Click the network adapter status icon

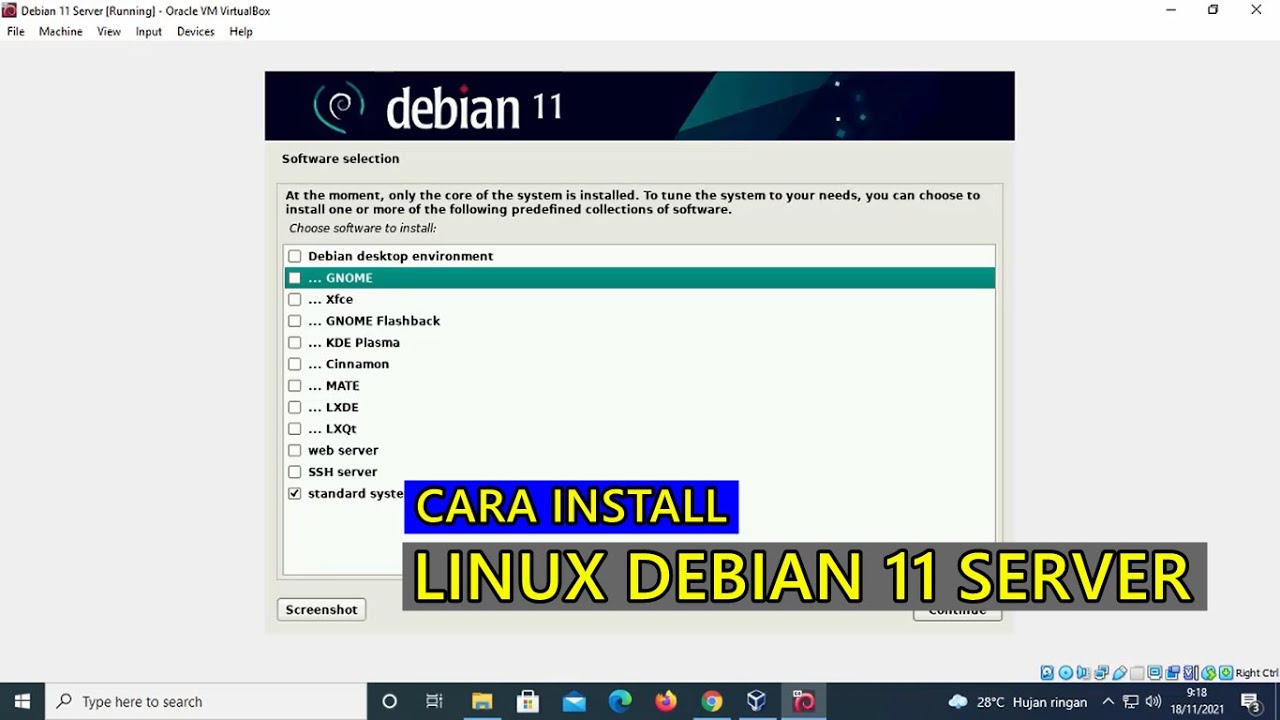click(1101, 673)
